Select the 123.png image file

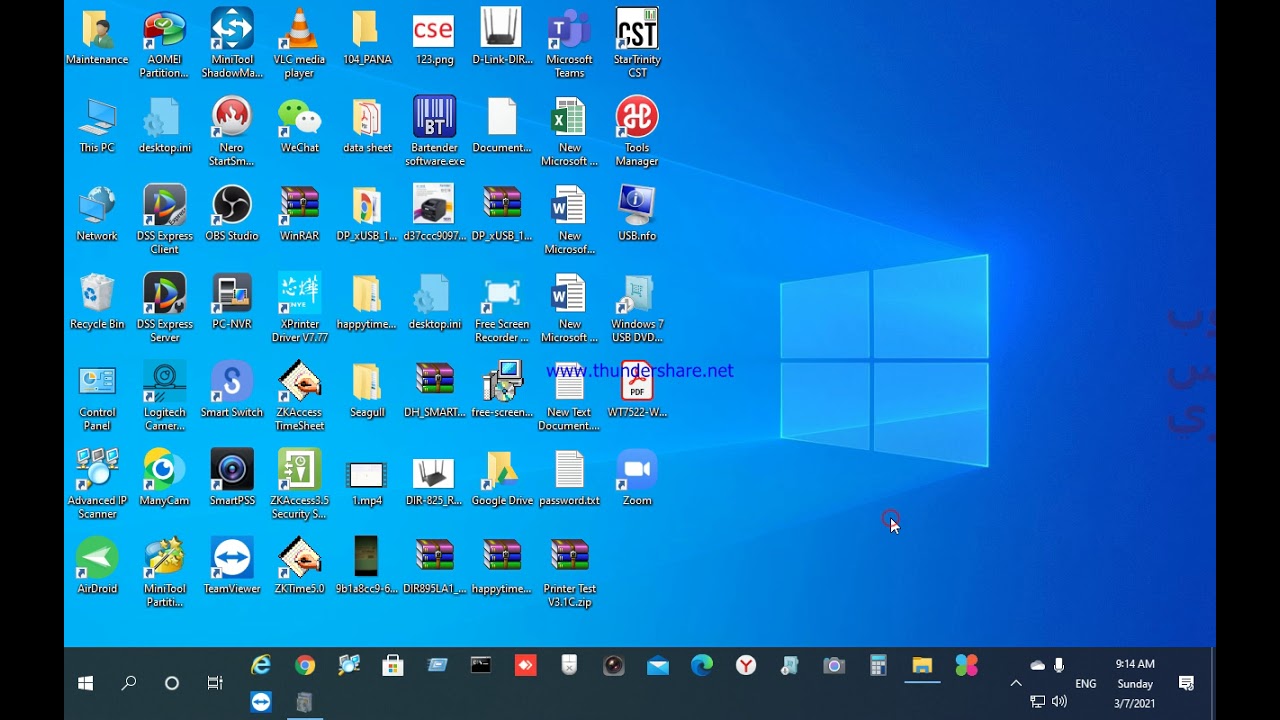434,37
